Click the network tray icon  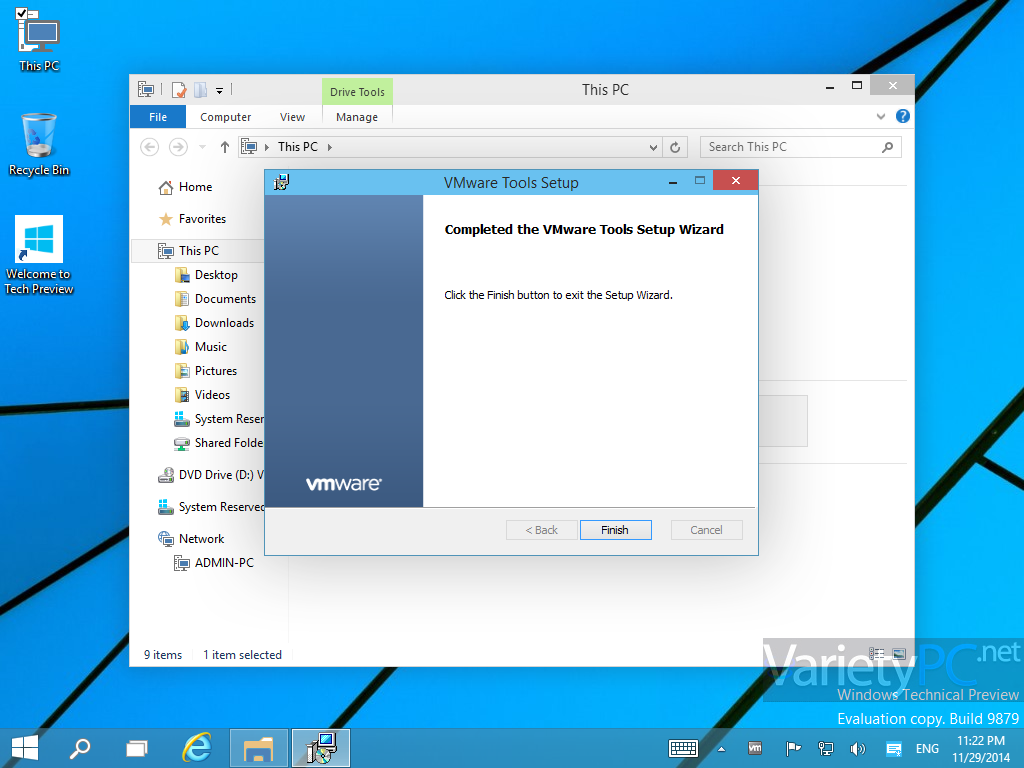[825, 748]
